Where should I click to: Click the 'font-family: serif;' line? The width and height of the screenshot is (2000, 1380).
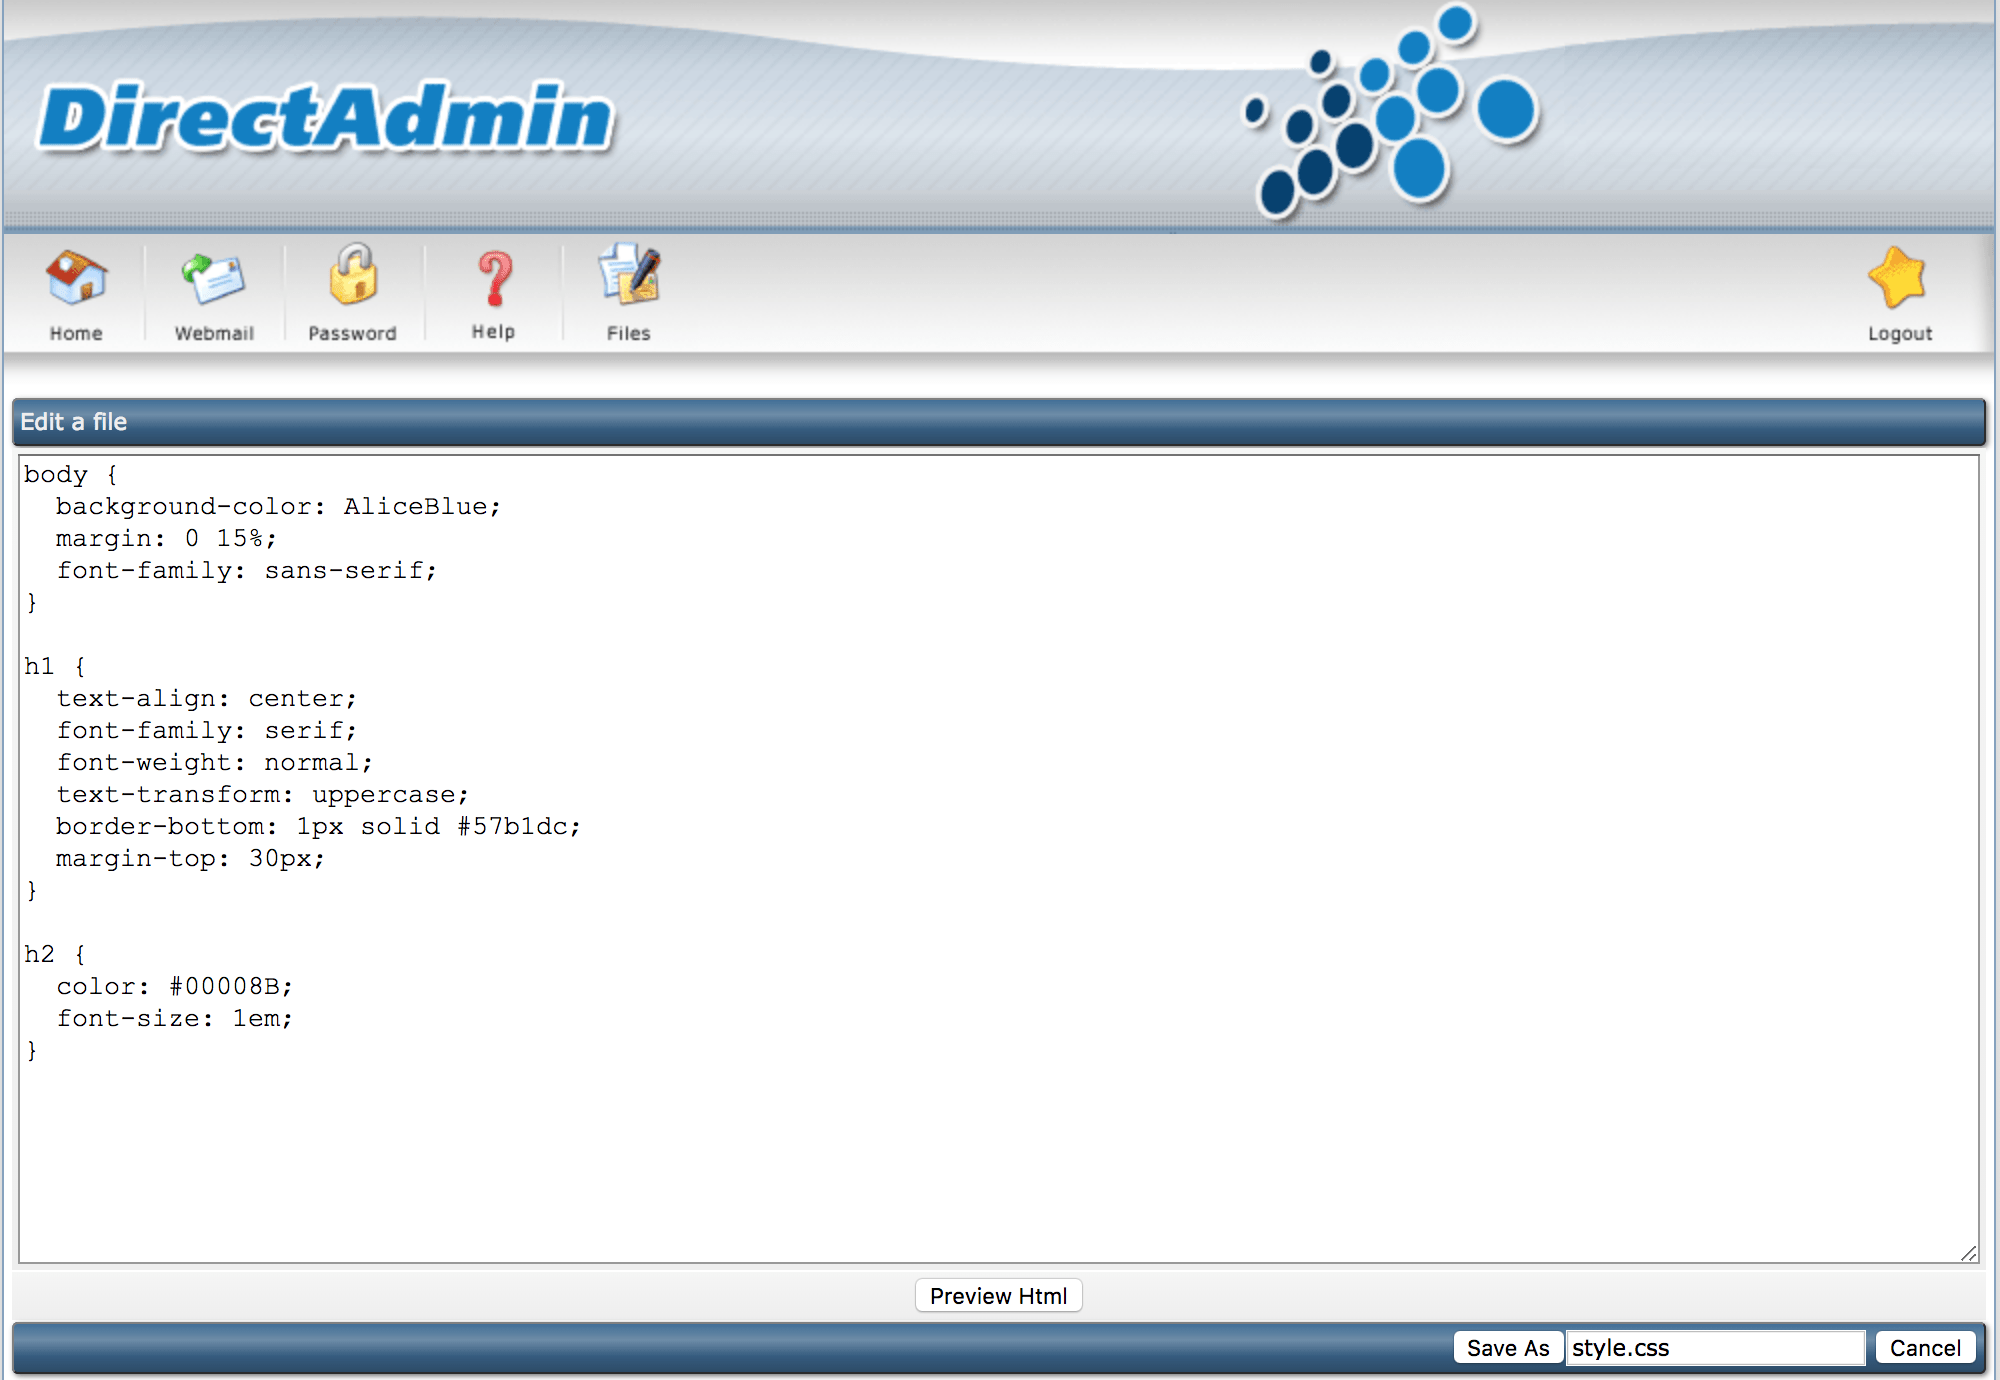tap(206, 730)
